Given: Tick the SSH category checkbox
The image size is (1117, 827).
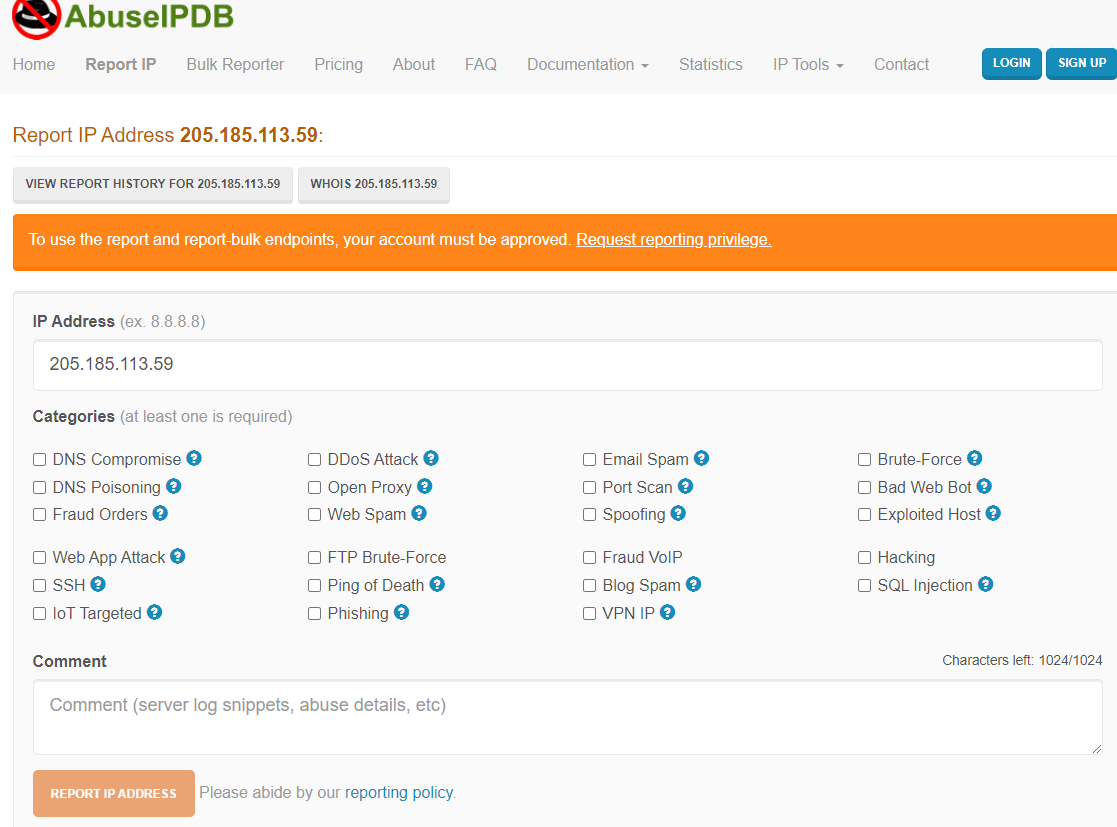Looking at the screenshot, I should 40,586.
